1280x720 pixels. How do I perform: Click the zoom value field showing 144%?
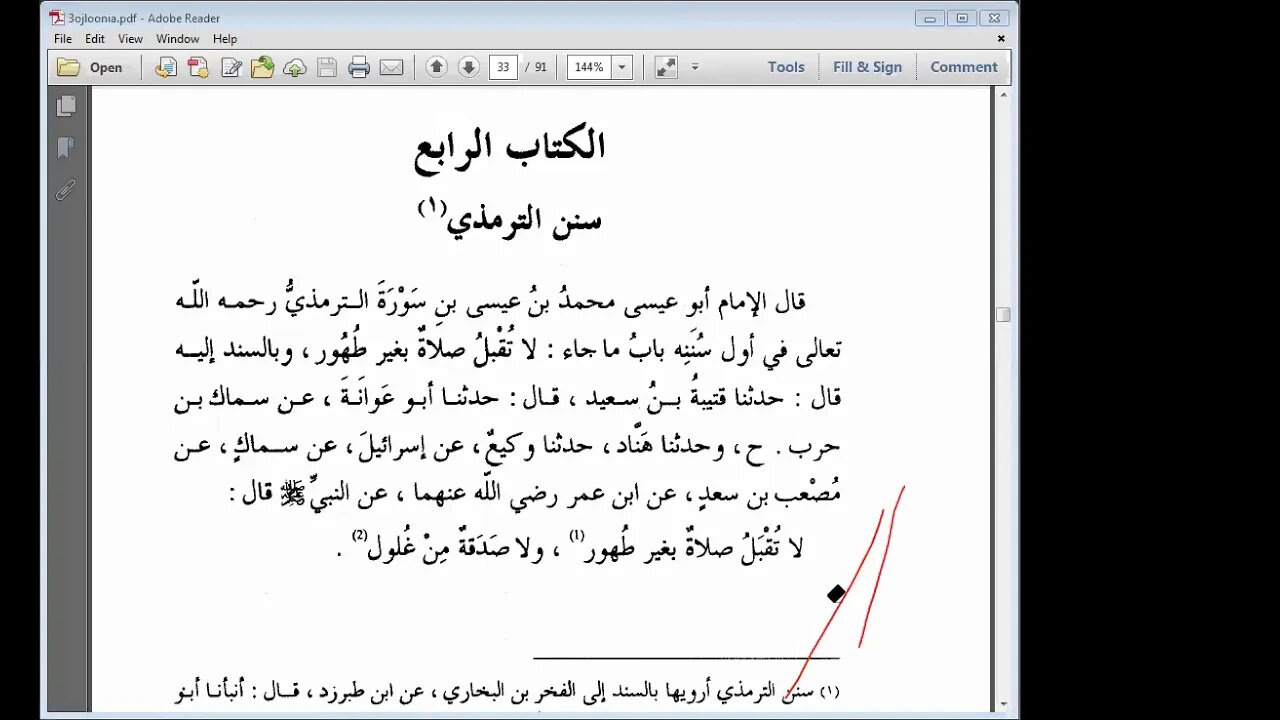click(x=590, y=67)
